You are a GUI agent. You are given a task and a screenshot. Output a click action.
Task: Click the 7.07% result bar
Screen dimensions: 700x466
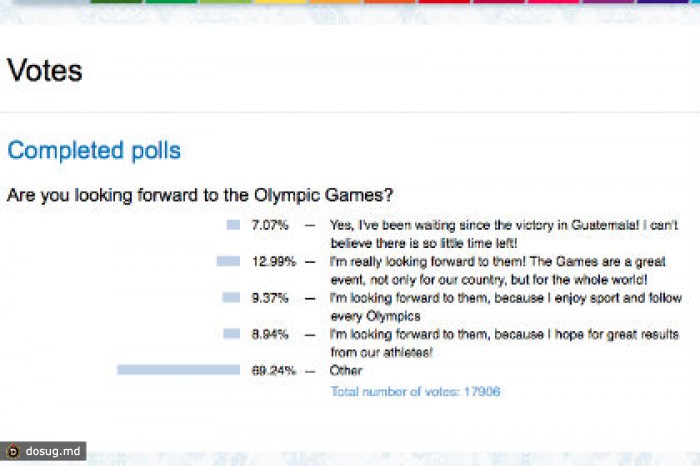coord(233,225)
